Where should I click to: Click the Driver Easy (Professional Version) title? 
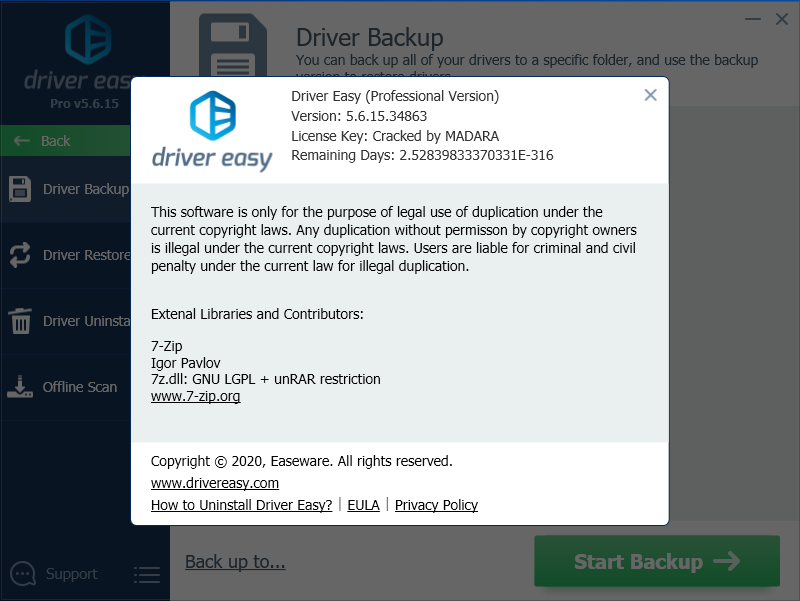[x=395, y=96]
